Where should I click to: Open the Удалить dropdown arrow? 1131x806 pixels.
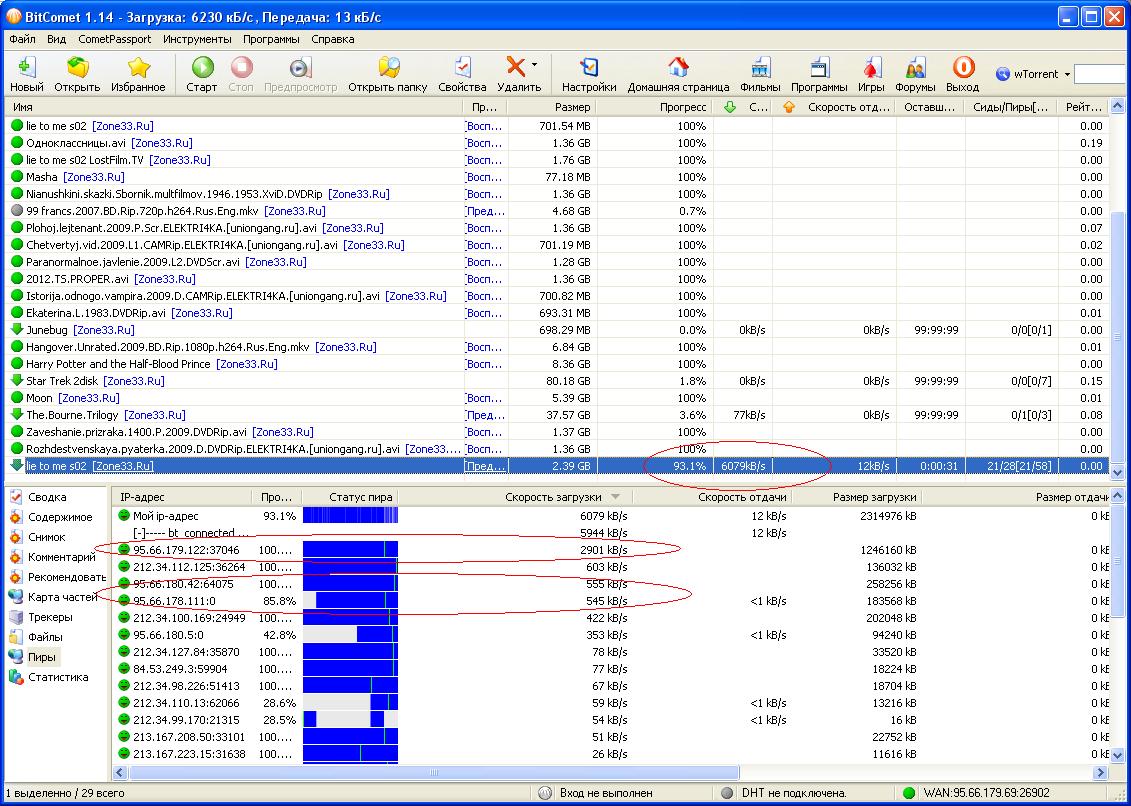click(x=534, y=65)
